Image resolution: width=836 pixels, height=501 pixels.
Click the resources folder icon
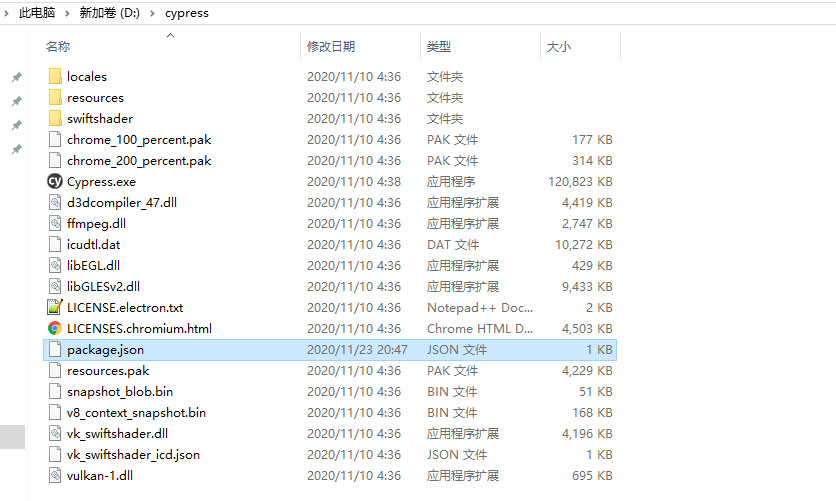55,98
